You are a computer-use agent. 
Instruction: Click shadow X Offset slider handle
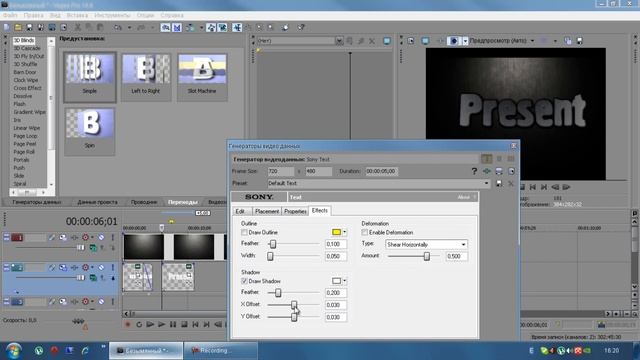pos(294,305)
